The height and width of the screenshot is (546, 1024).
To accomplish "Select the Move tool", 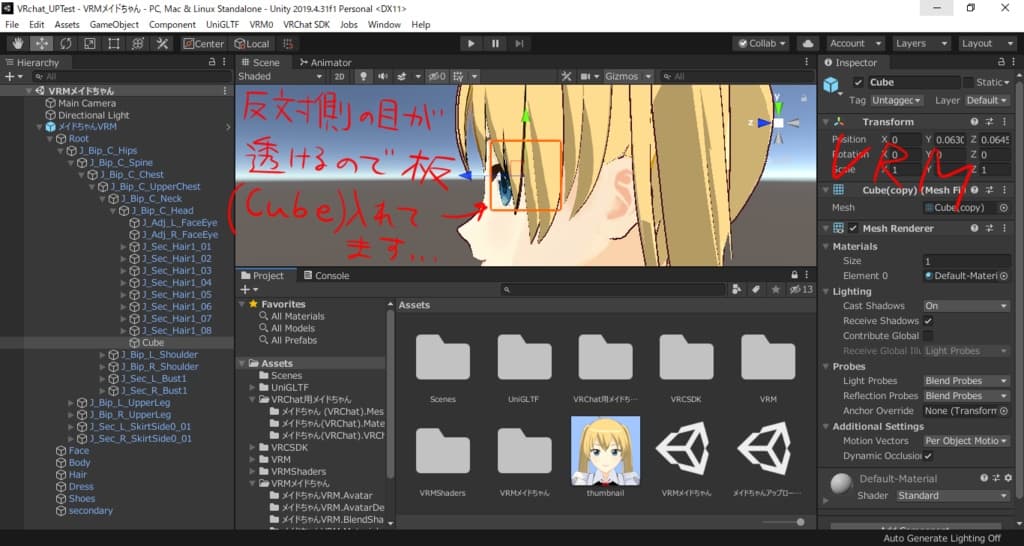I will coord(42,44).
